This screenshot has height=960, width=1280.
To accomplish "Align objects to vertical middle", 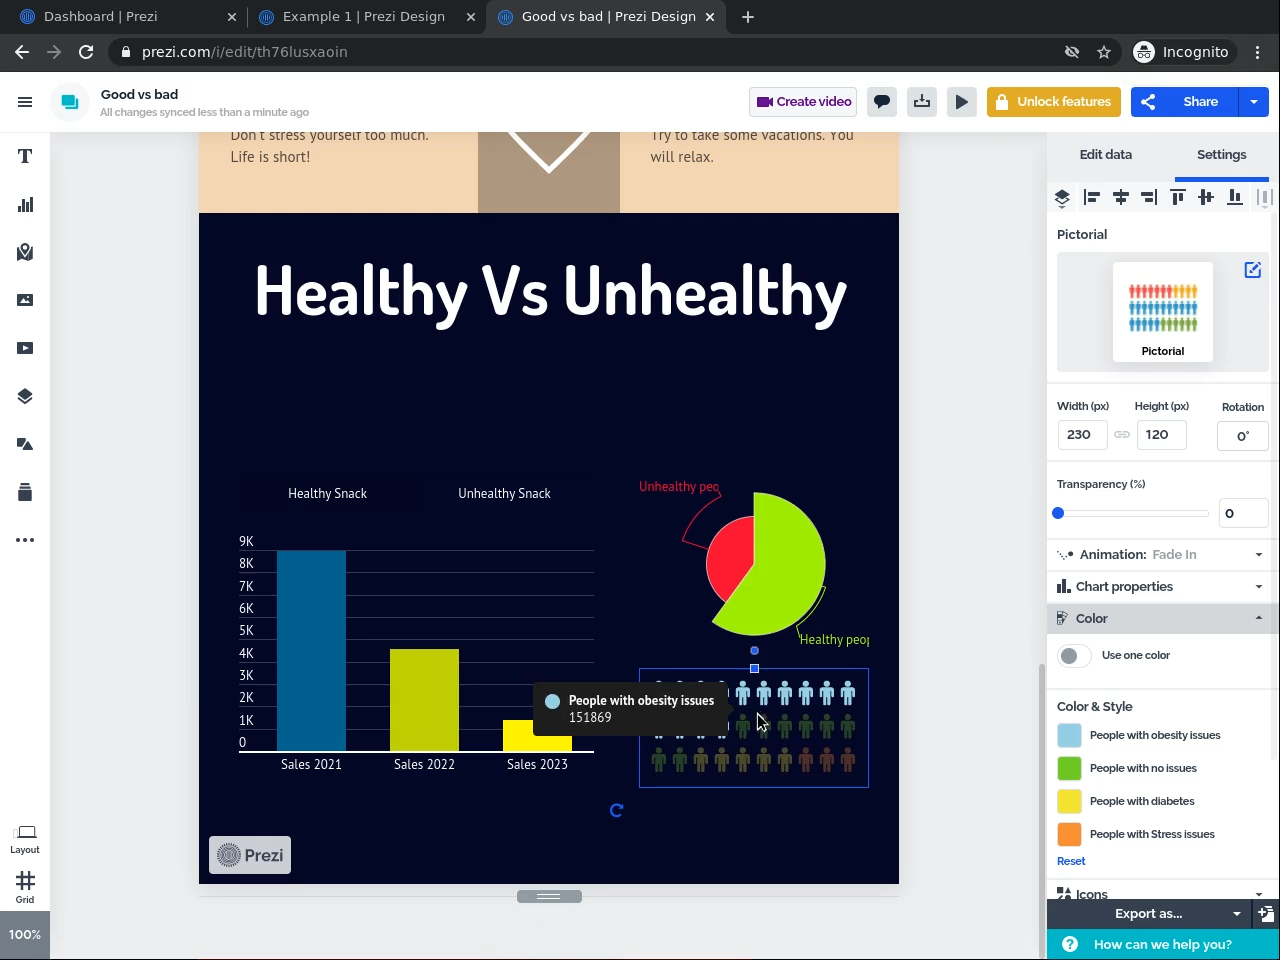I will (x=1206, y=198).
